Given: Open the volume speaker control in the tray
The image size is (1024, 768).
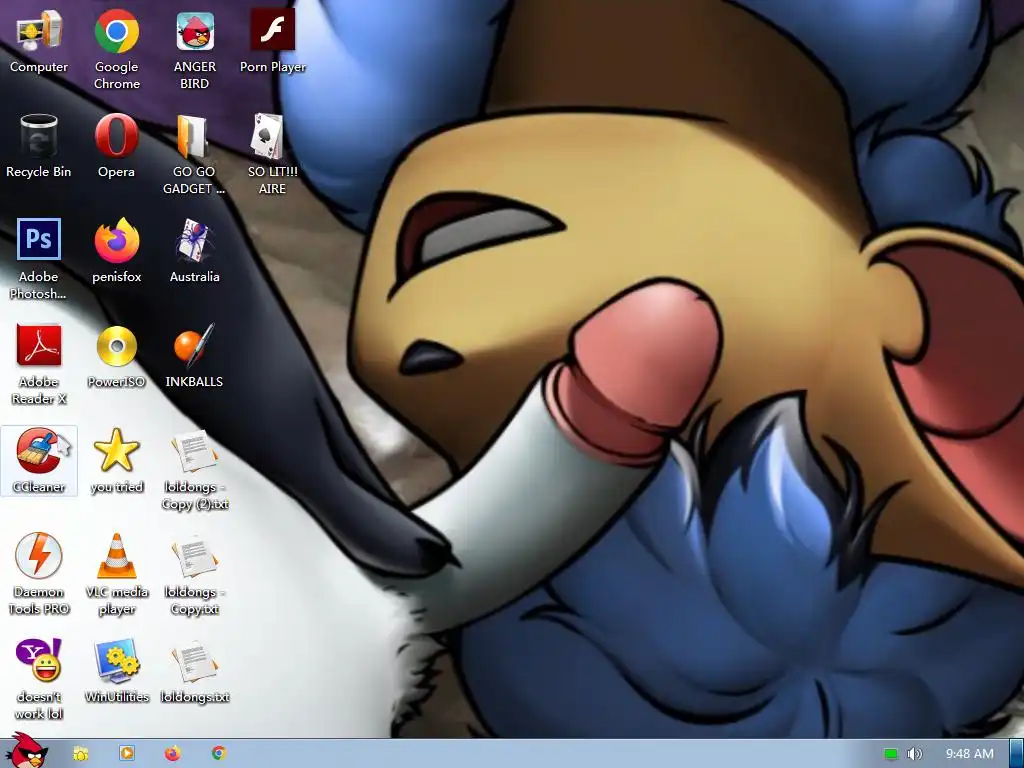Looking at the screenshot, I should [915, 754].
